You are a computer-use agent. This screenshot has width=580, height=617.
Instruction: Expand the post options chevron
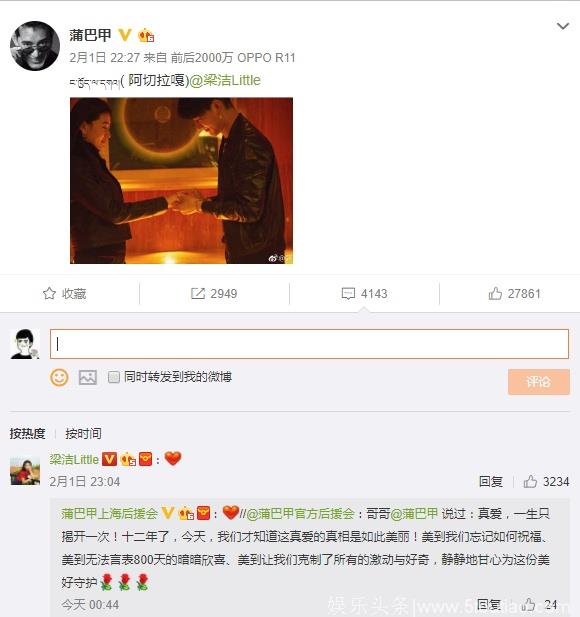563,26
